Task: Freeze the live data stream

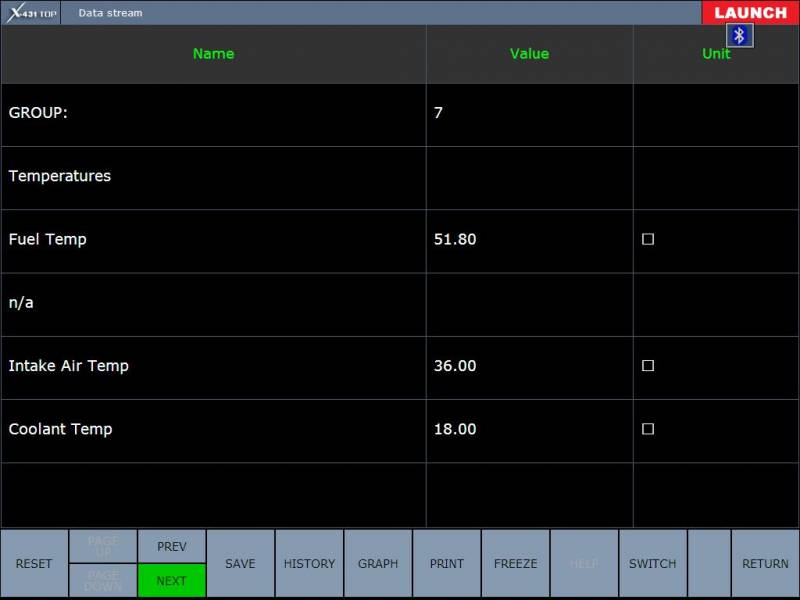Action: (x=516, y=564)
